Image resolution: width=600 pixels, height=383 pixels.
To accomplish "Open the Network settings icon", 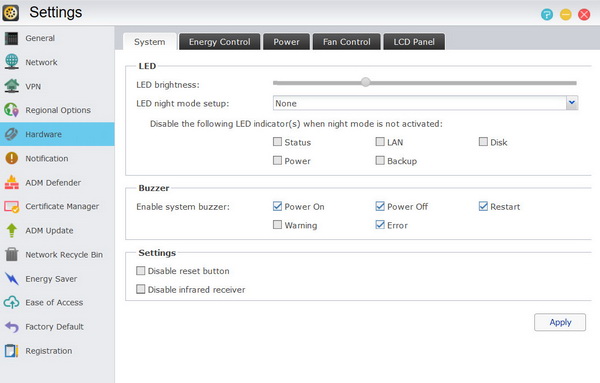I will 11,62.
